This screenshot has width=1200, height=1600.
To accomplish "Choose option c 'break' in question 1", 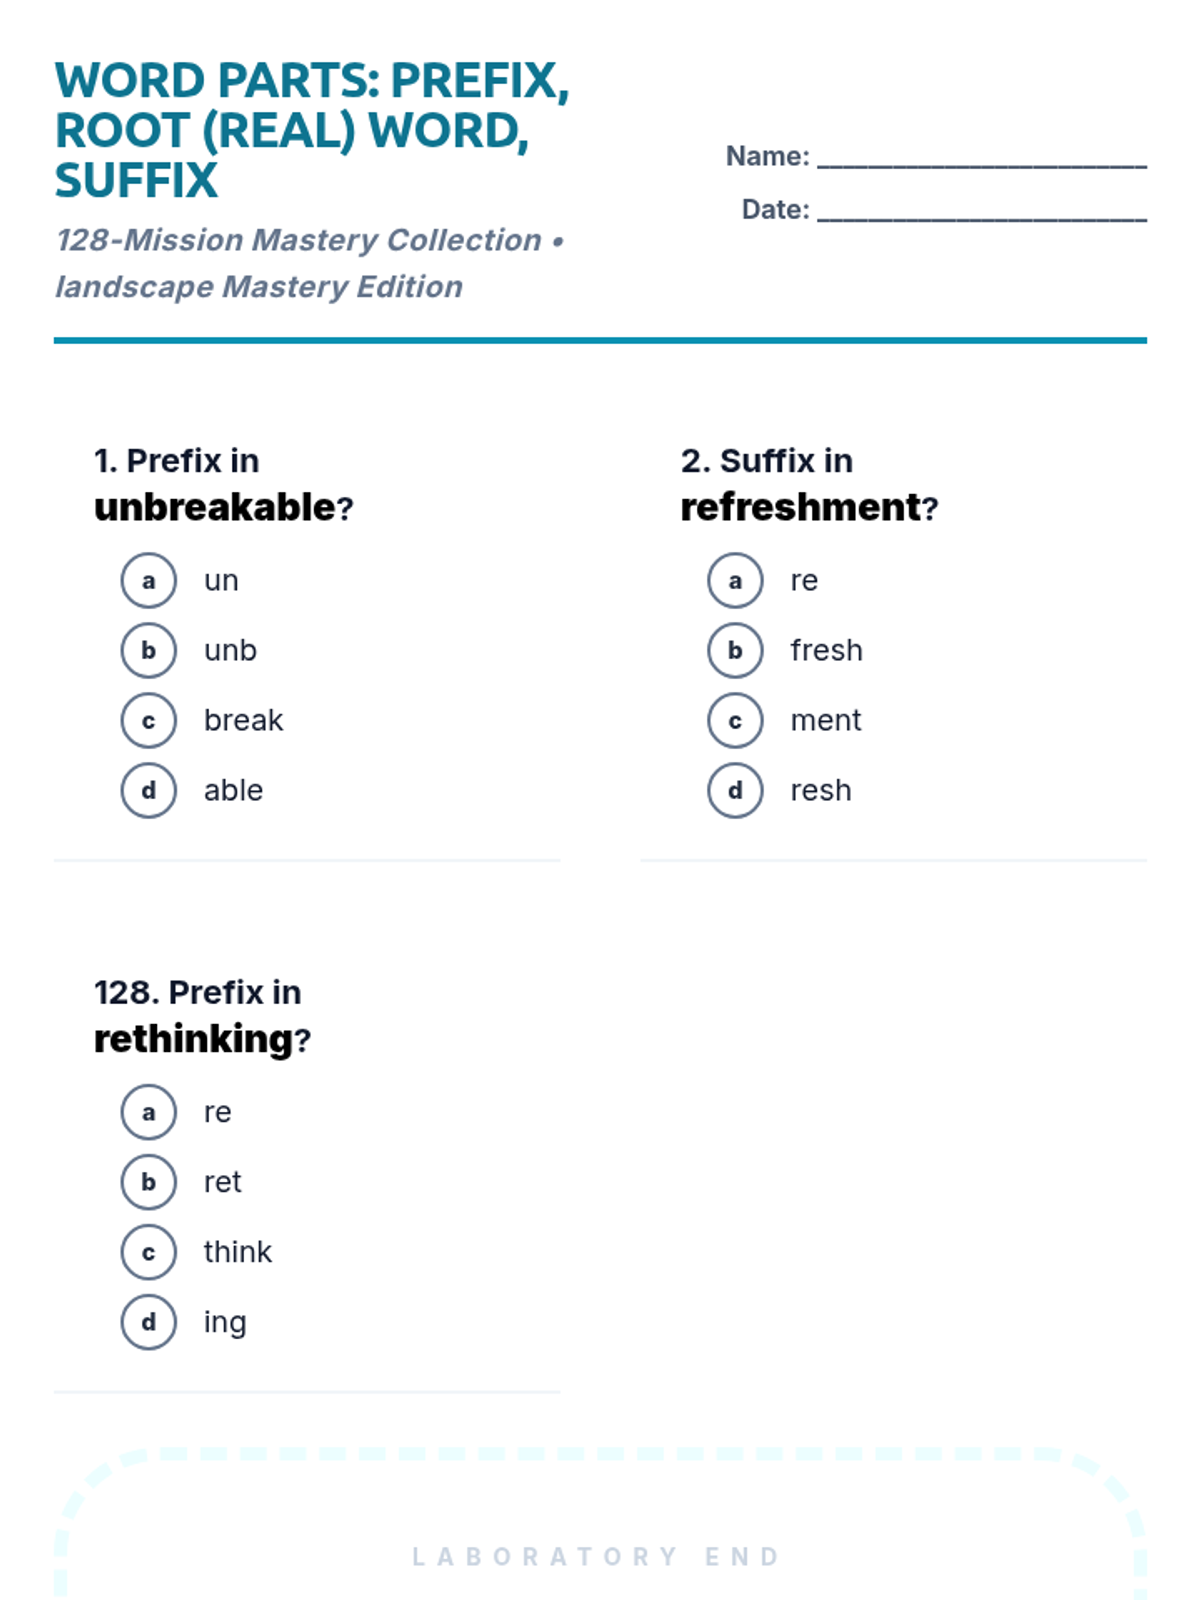I will [x=149, y=721].
